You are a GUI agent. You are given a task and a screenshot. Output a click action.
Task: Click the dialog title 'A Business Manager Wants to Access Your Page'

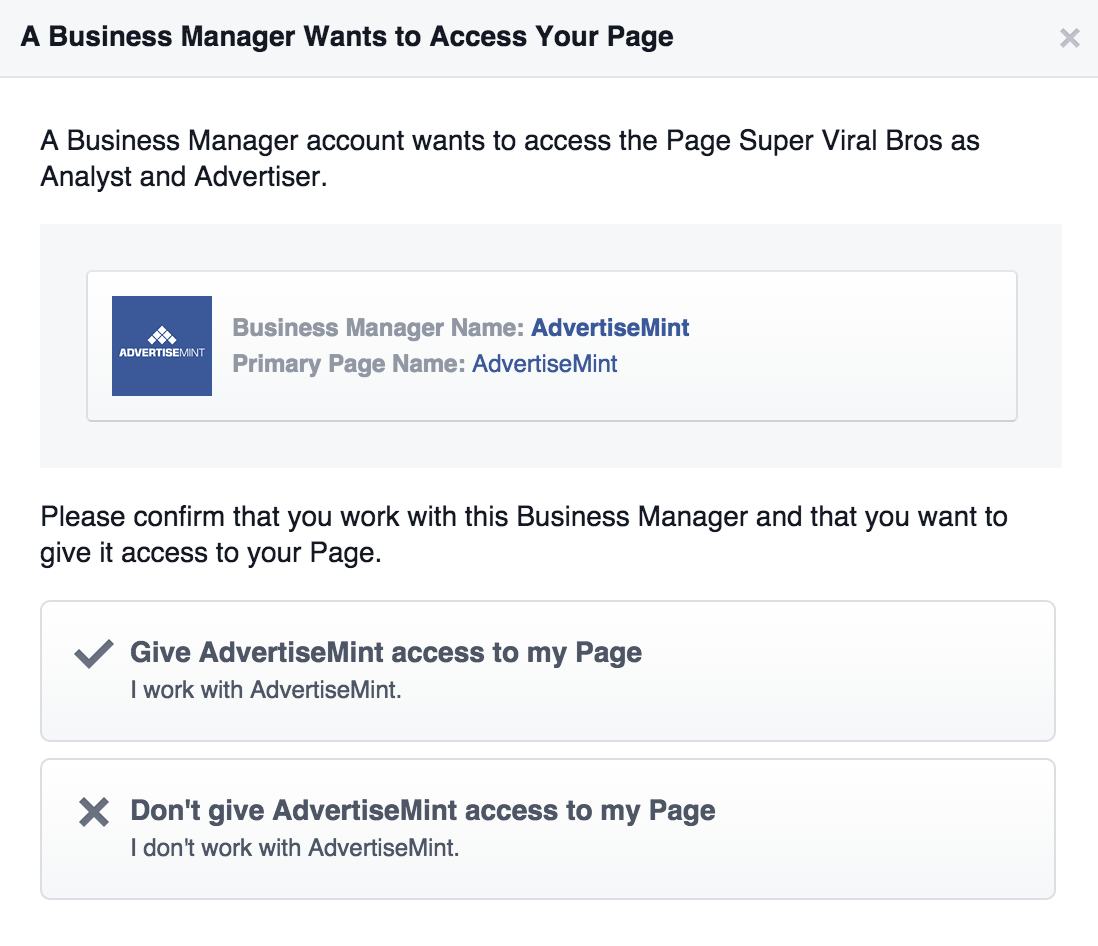(x=347, y=36)
